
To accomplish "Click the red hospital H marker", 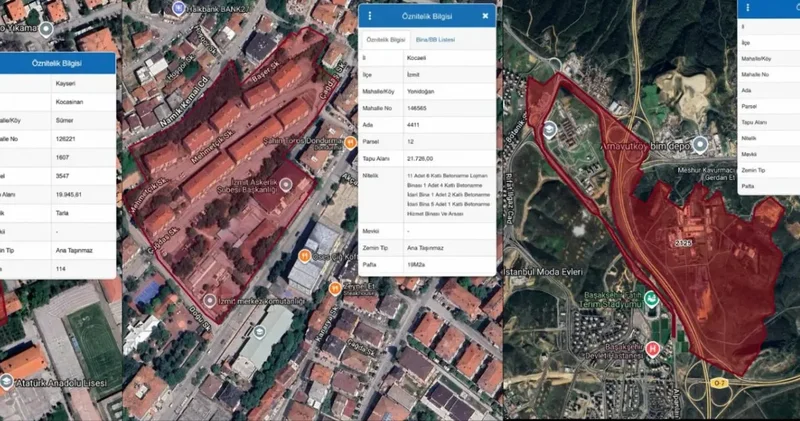I will 653,348.
